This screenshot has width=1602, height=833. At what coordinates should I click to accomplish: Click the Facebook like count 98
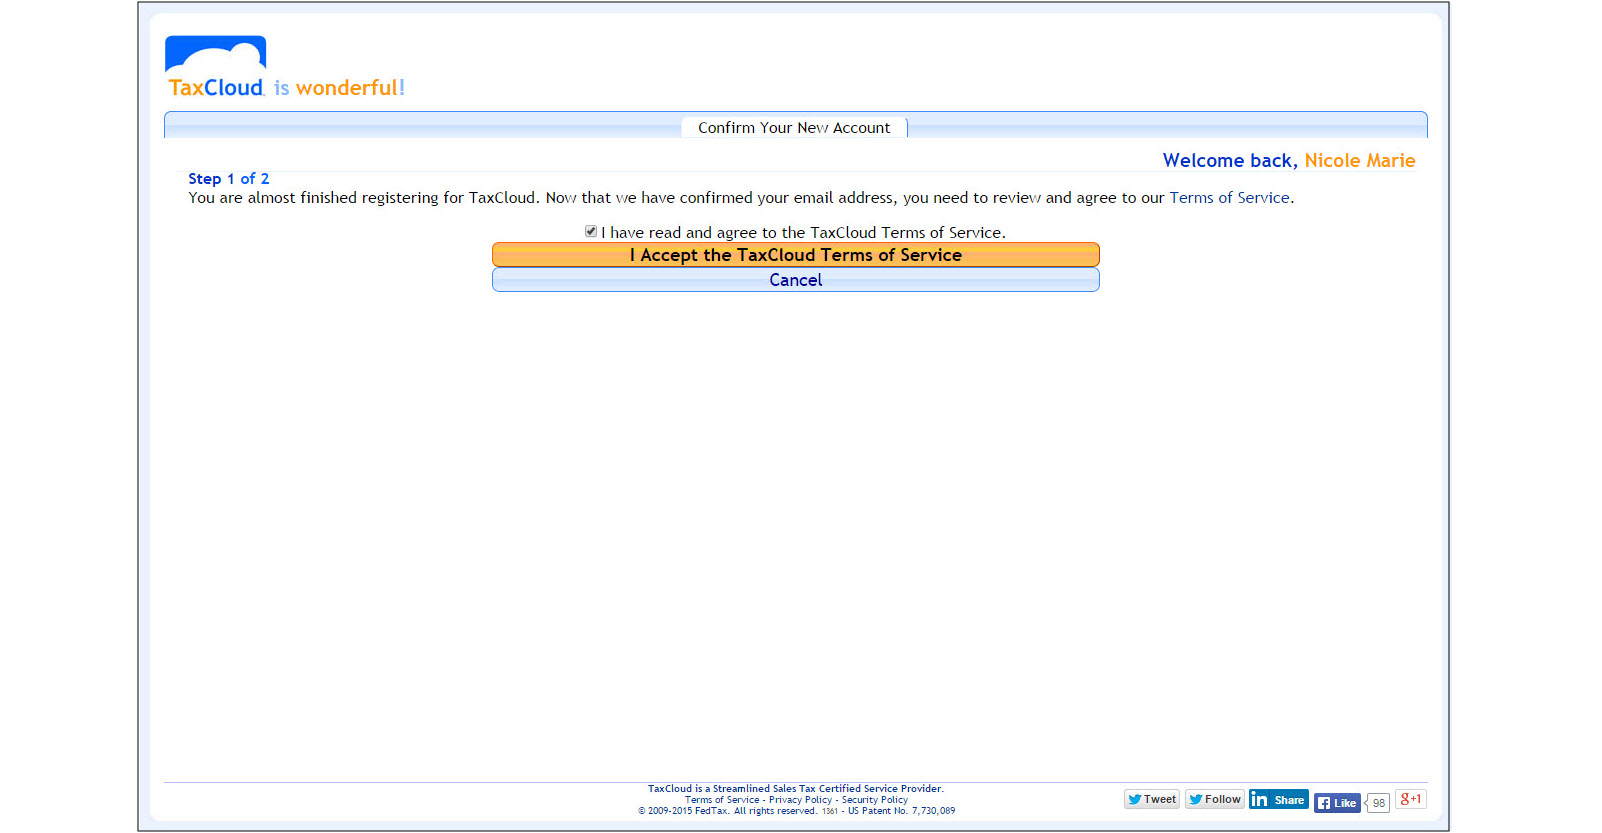pos(1378,803)
